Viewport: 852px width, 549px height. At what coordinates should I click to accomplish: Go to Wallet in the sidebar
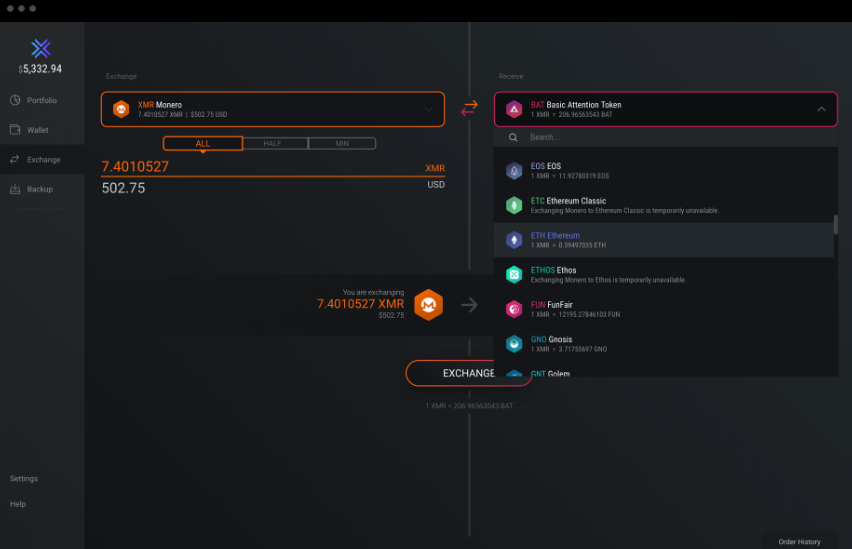pos(42,130)
